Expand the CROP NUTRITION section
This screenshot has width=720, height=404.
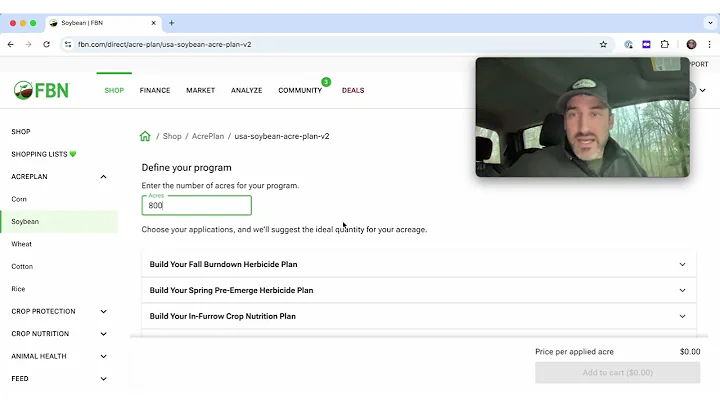[x=103, y=334]
